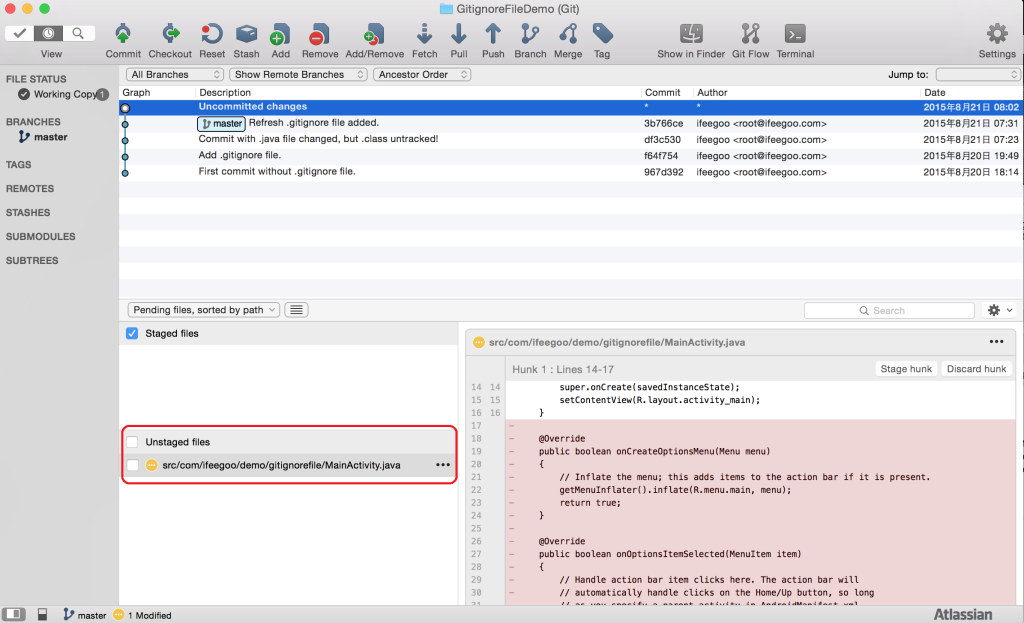
Task: Select master branch in sidebar
Action: point(43,136)
